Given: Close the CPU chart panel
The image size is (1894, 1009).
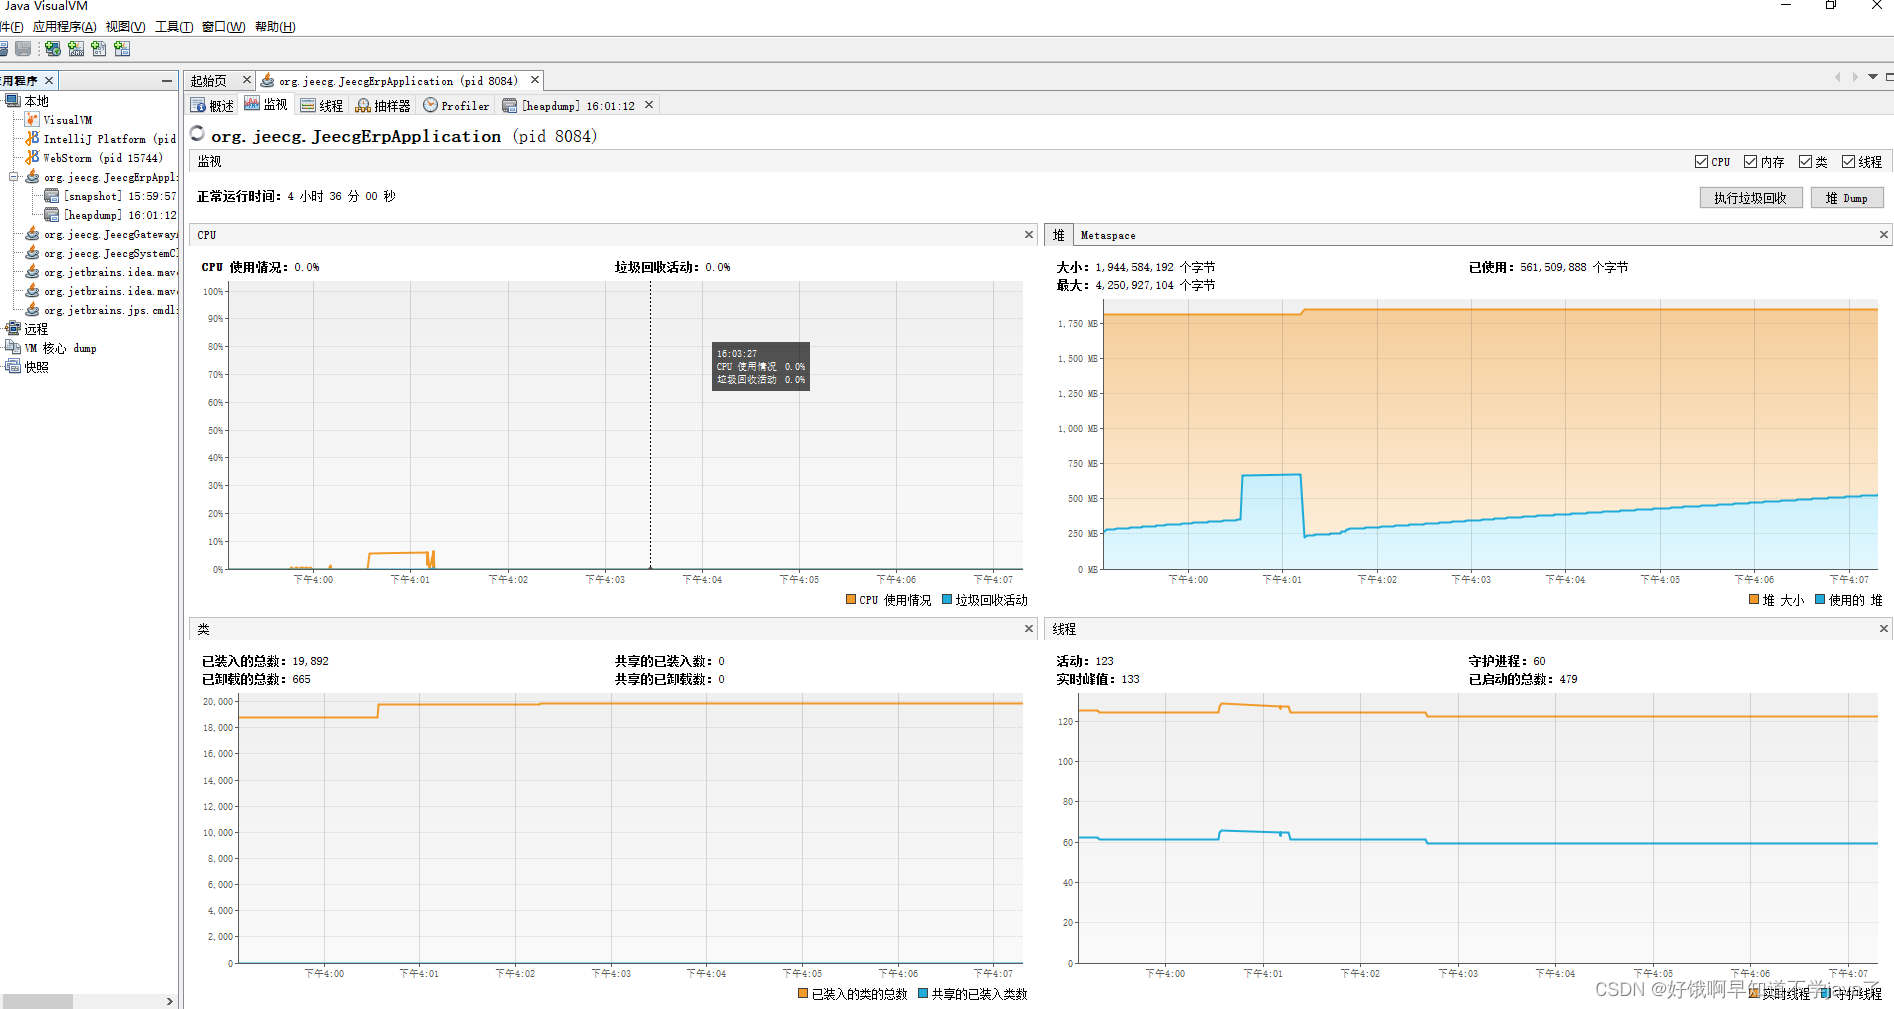Looking at the screenshot, I should pyautogui.click(x=1028, y=235).
